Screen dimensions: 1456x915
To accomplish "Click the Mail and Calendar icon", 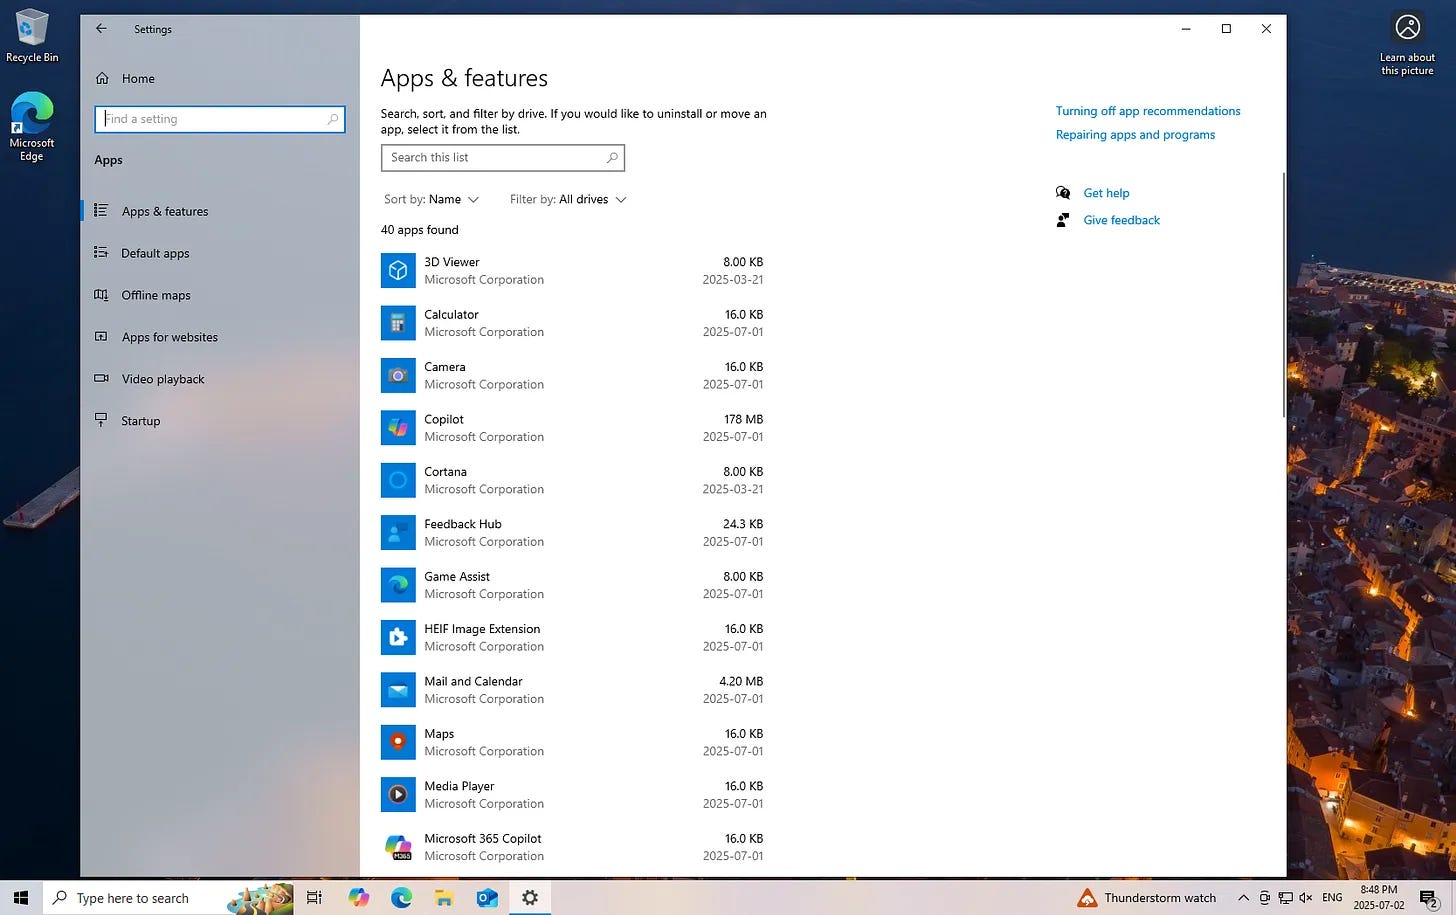I will [398, 690].
